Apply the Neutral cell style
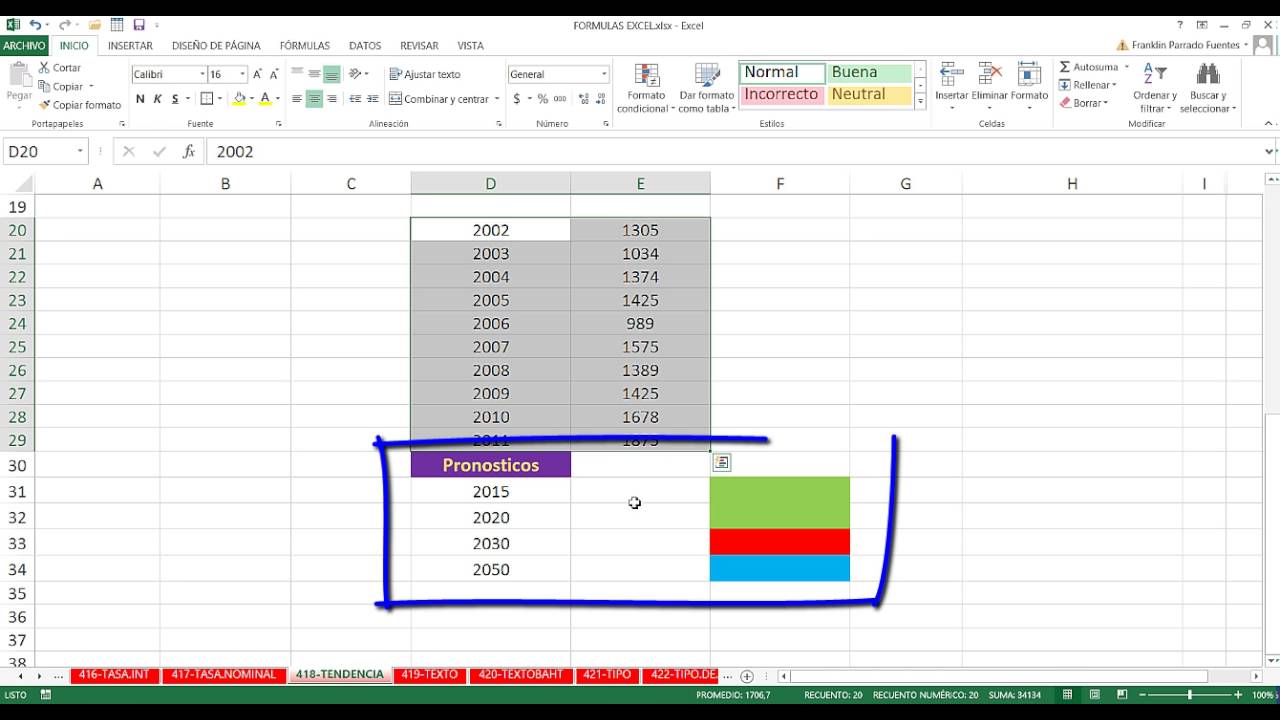 click(870, 95)
